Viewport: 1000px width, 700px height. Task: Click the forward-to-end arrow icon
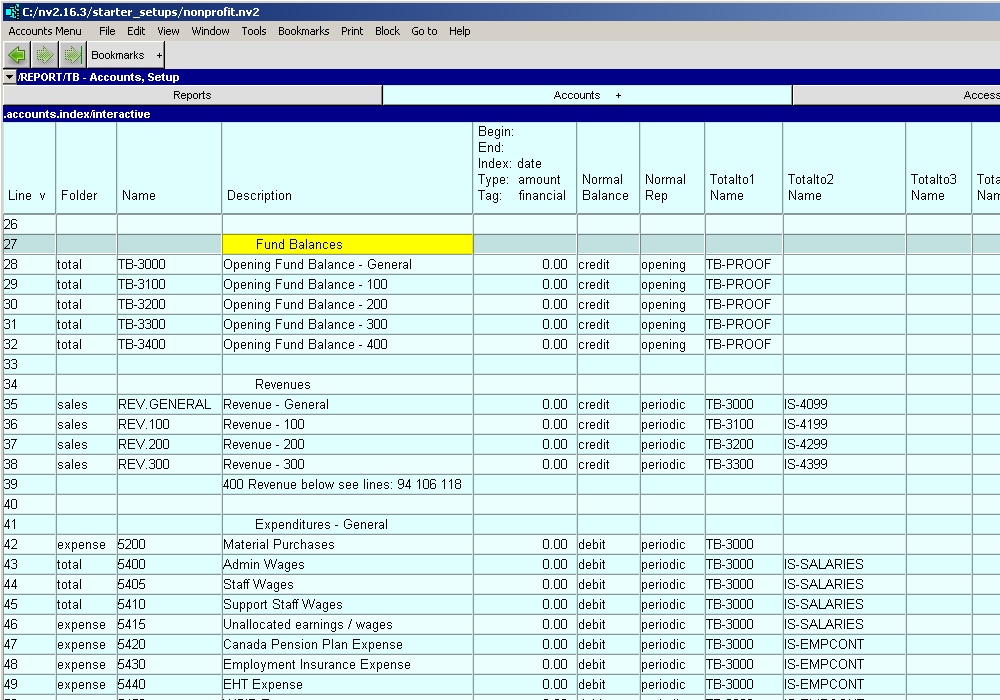(x=72, y=55)
